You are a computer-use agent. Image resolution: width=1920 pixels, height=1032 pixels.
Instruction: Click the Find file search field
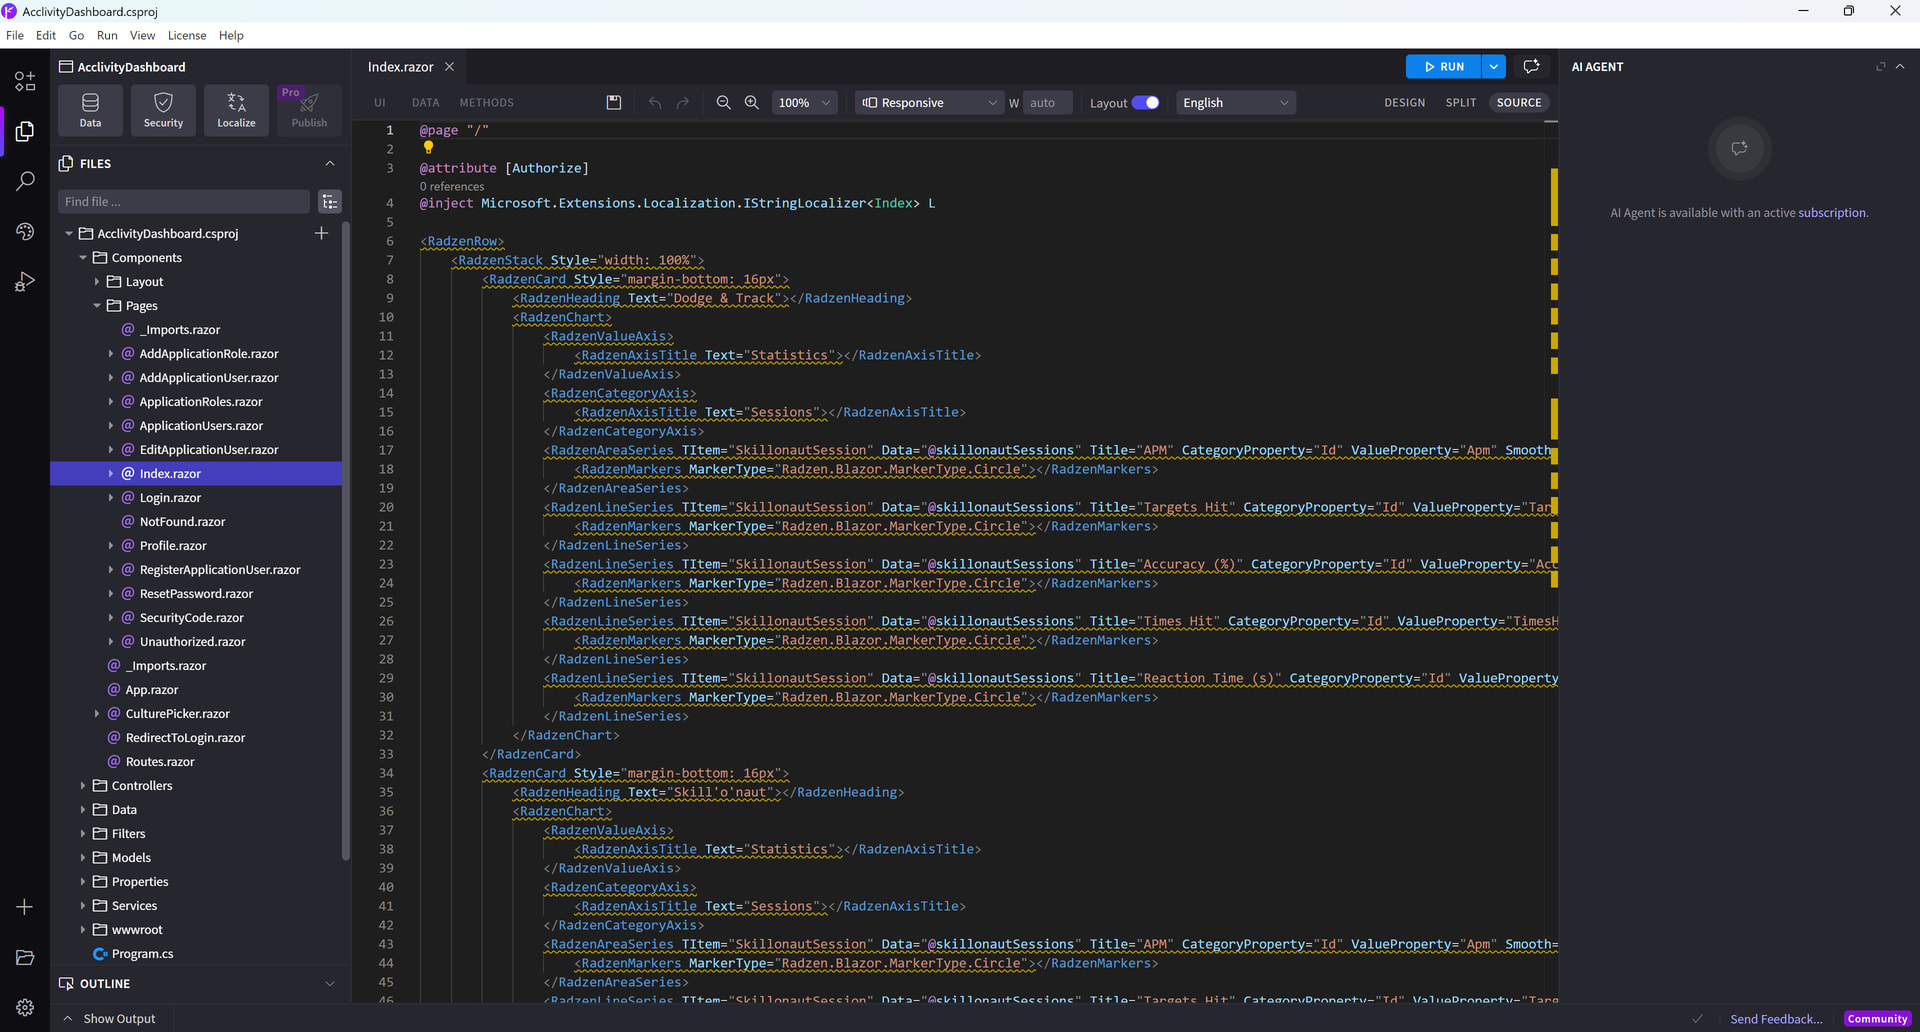pos(183,201)
